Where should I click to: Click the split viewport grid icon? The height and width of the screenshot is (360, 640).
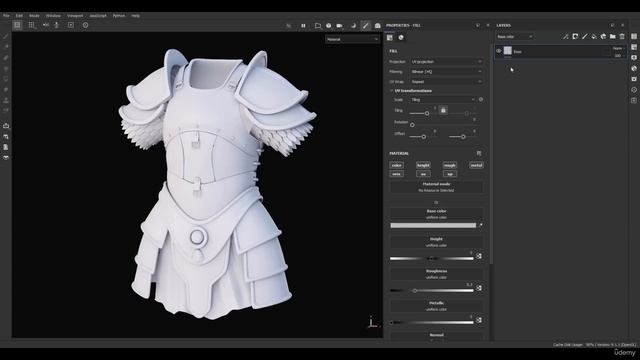(x=31, y=25)
